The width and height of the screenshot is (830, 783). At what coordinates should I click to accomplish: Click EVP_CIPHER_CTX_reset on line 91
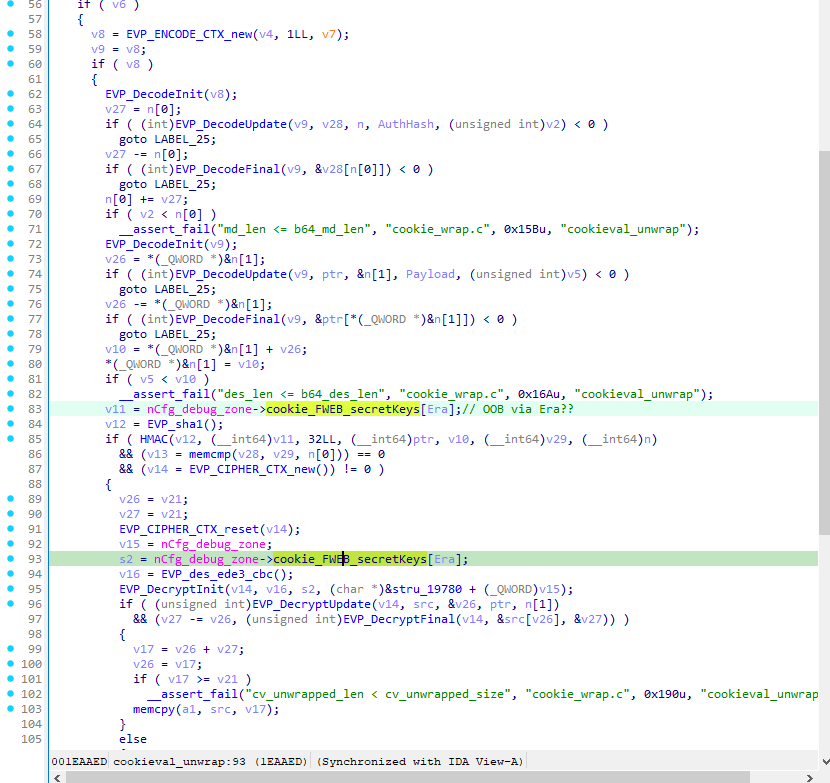[189, 529]
